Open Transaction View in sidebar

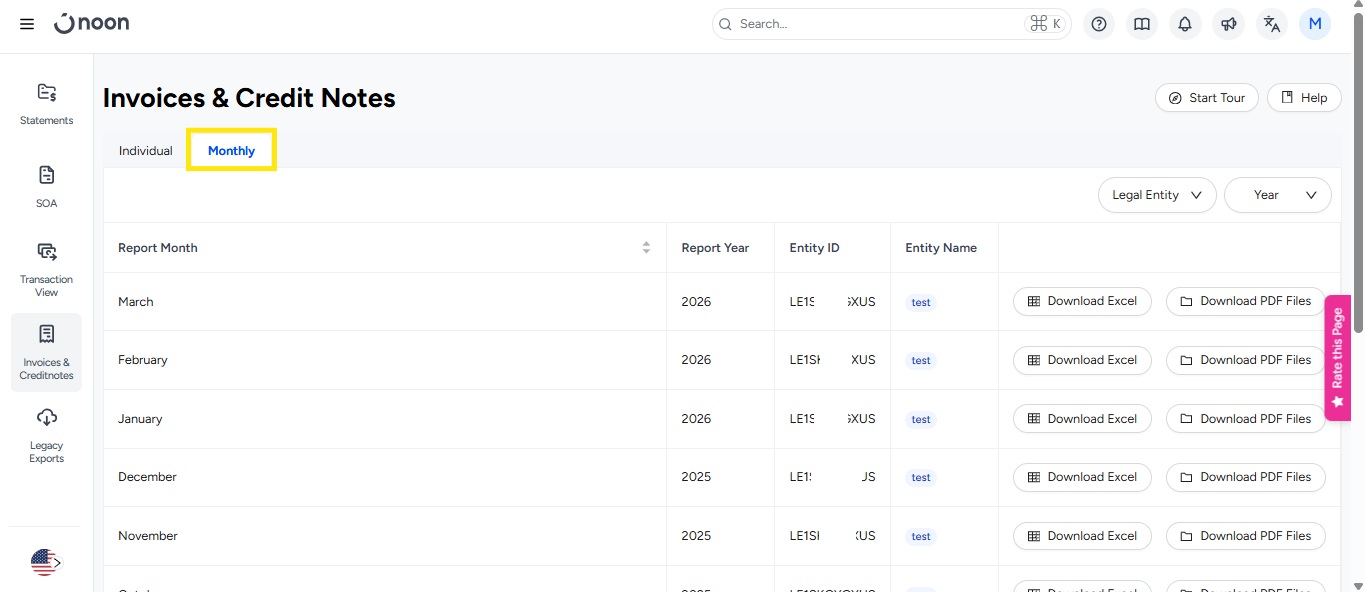pyautogui.click(x=47, y=269)
